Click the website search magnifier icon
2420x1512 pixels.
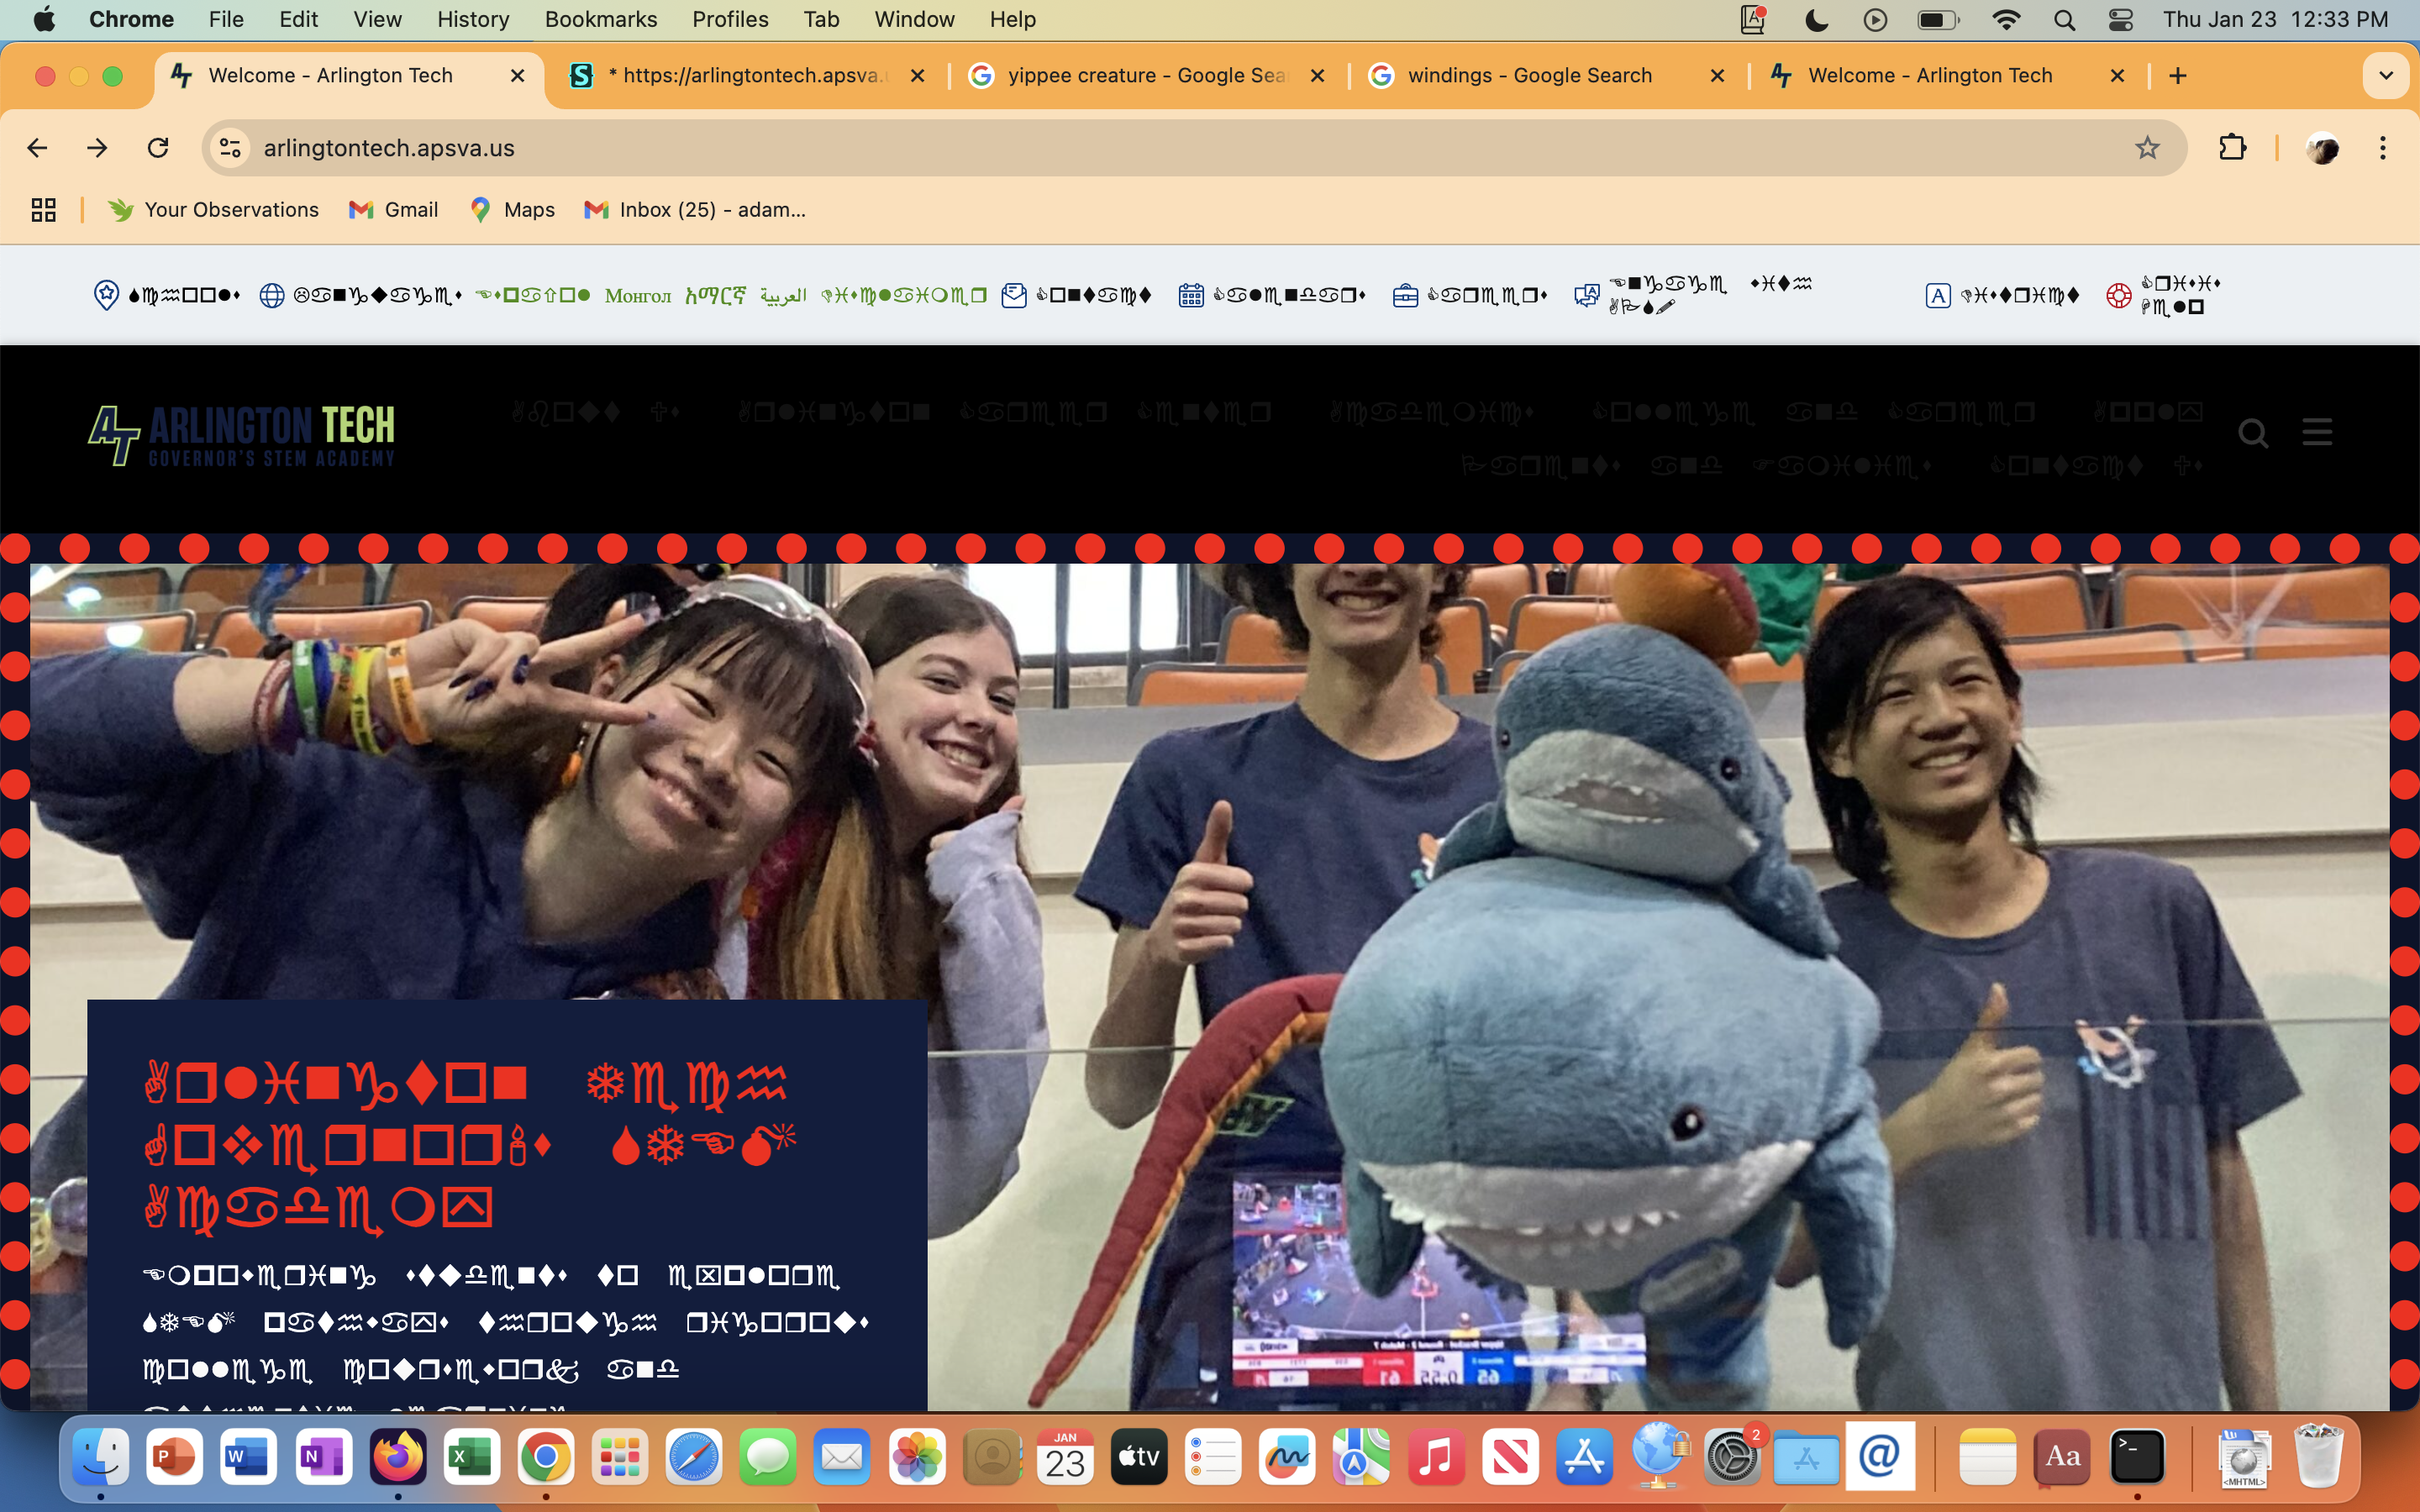[x=2253, y=433]
